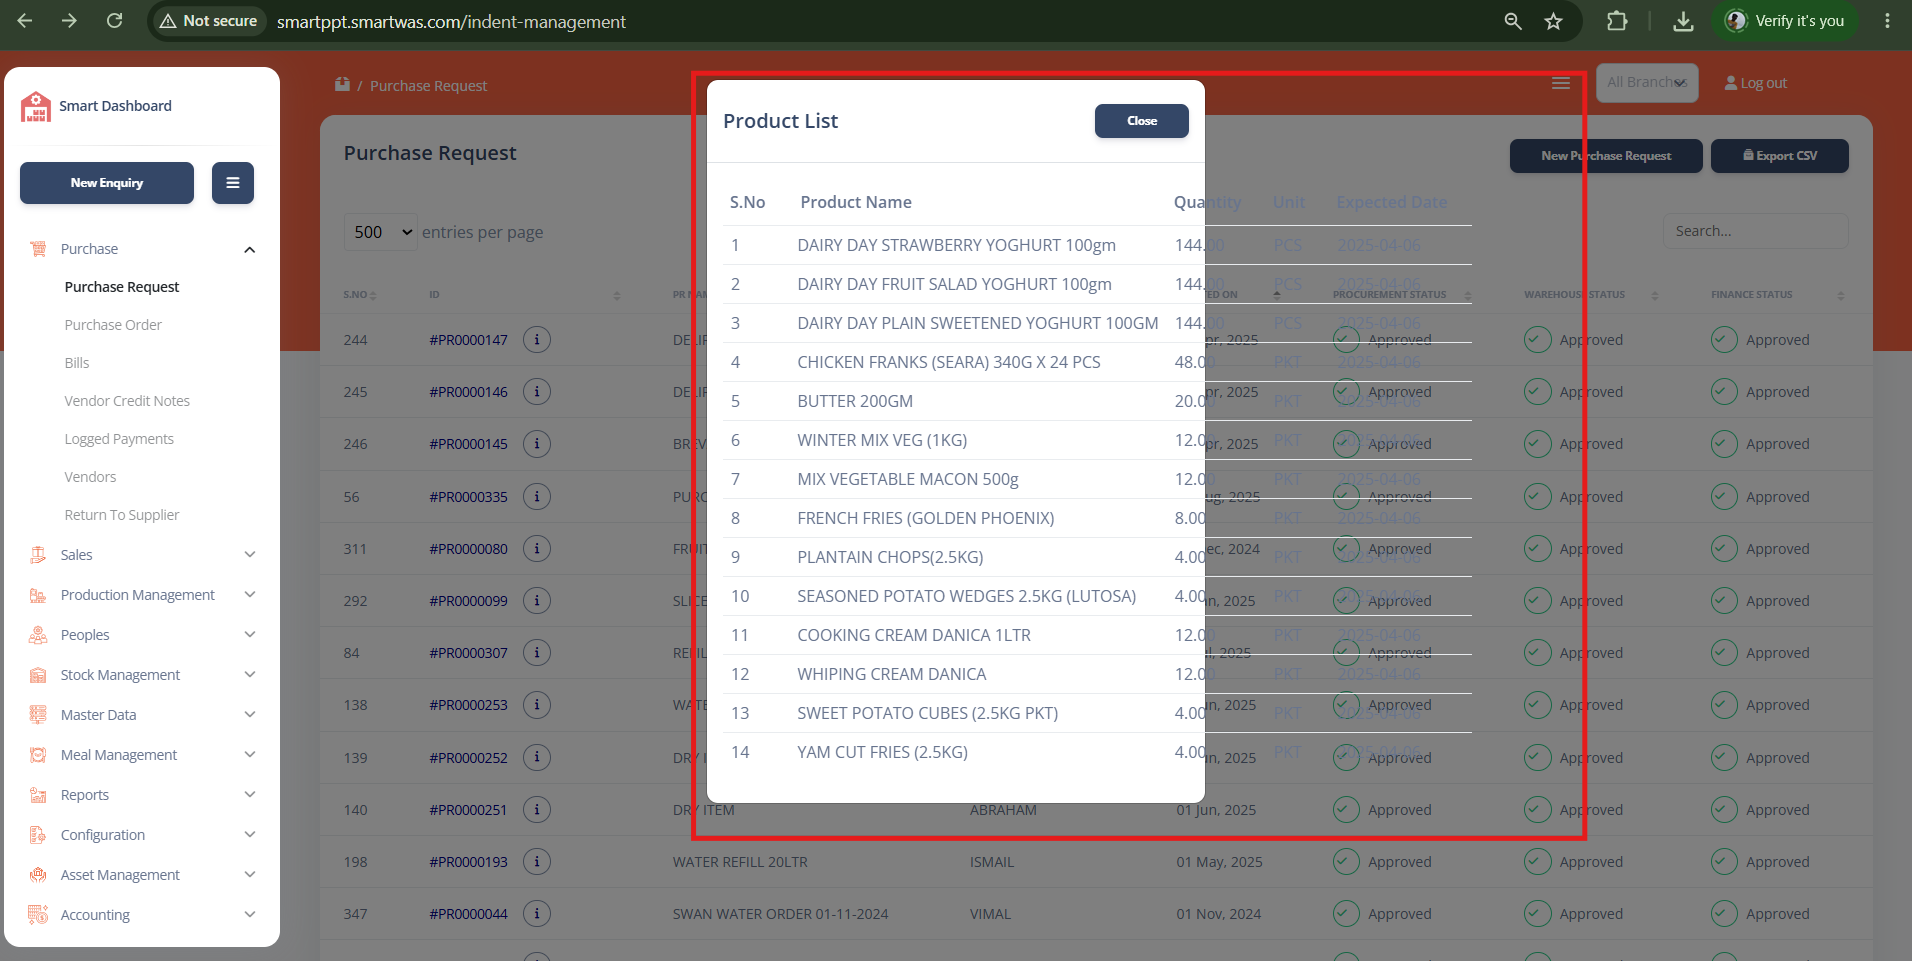The image size is (1912, 961).
Task: Open info icon for #PR0000252
Action: pos(537,758)
